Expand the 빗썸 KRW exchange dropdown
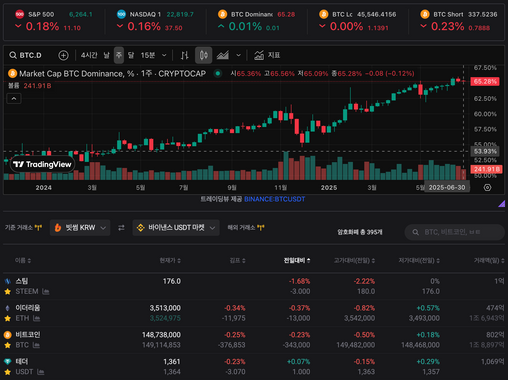Screen dimensions: 508x380 (x=80, y=228)
